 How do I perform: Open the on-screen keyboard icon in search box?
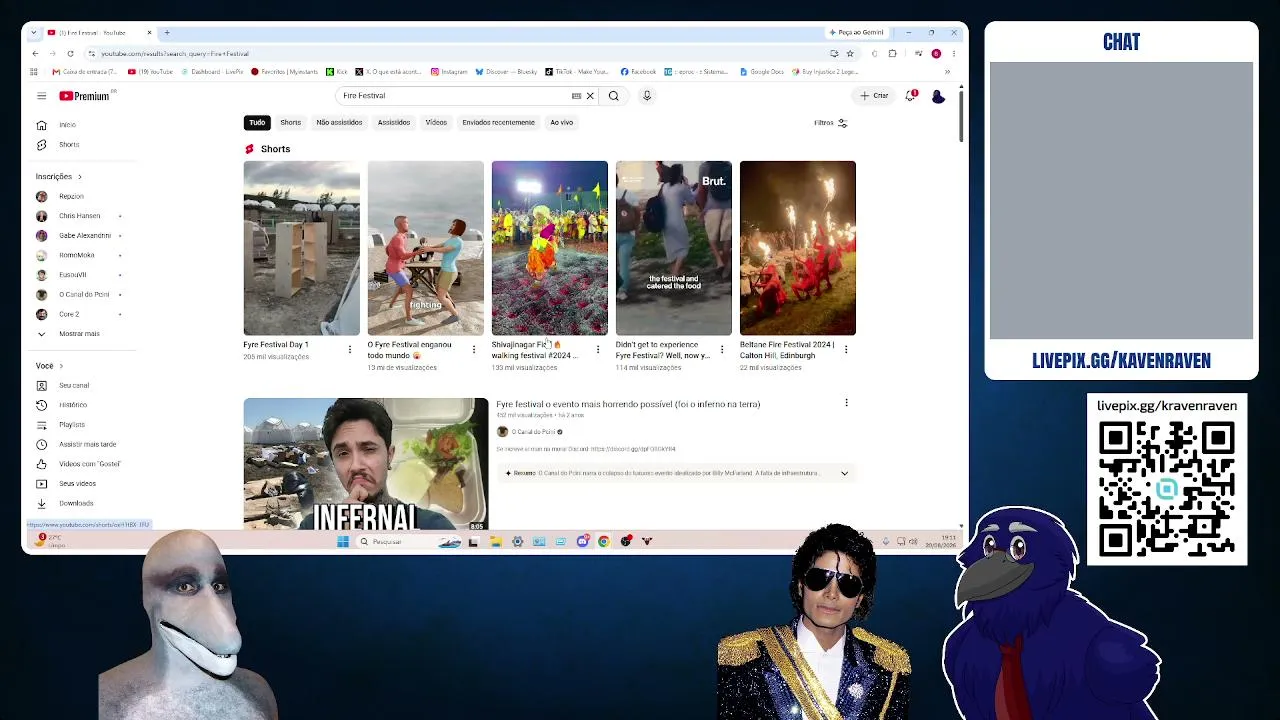[x=576, y=96]
